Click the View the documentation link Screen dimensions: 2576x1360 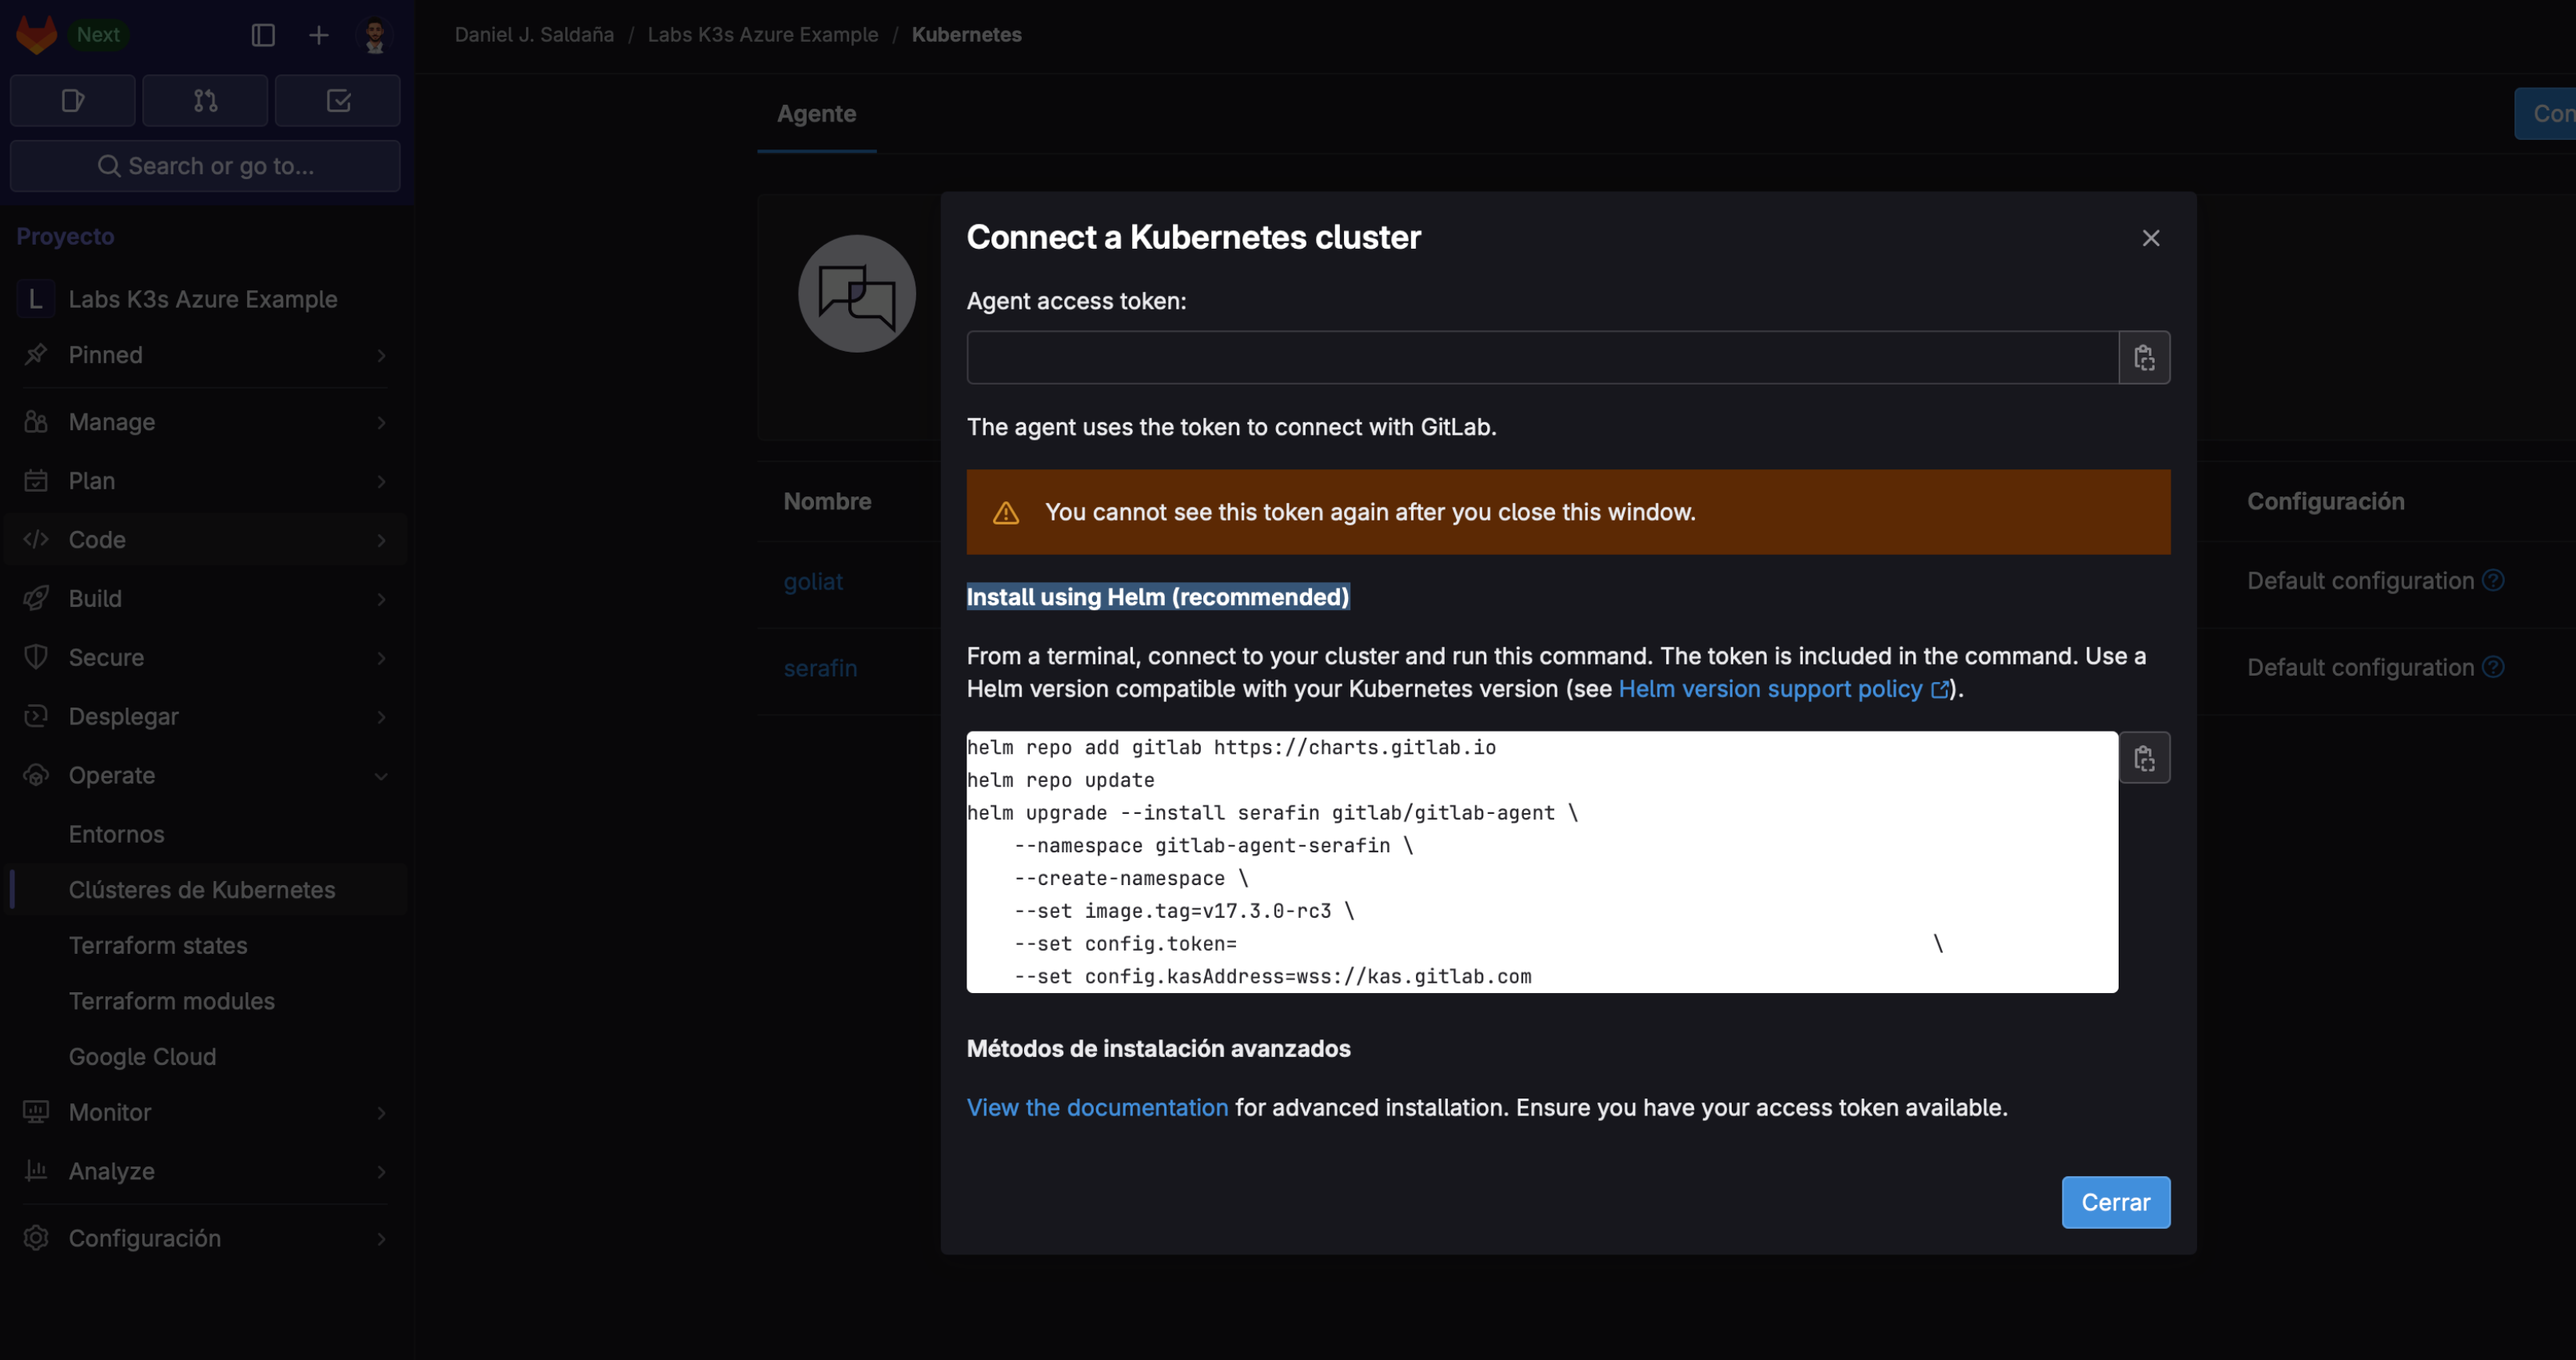(1097, 1106)
